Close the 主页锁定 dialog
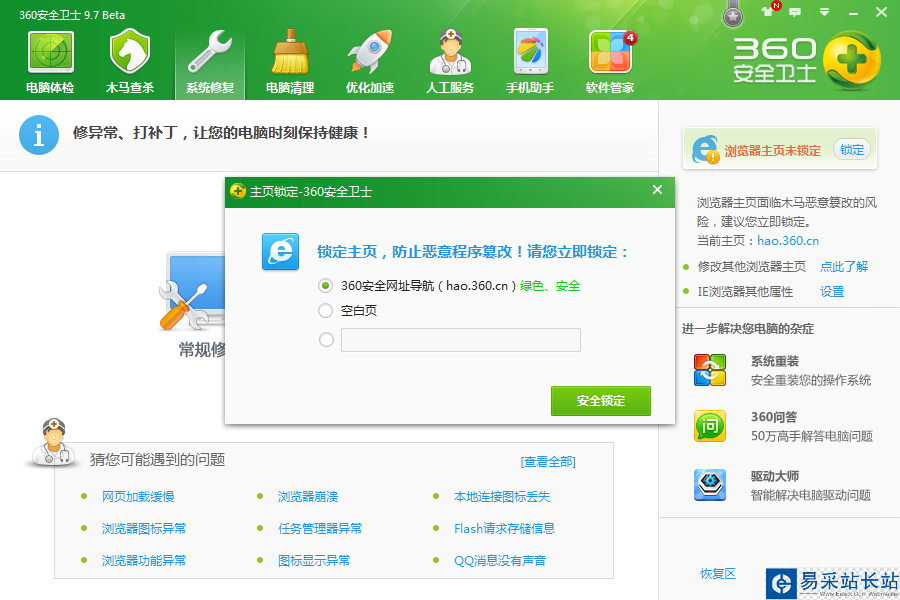Image resolution: width=900 pixels, height=600 pixels. [657, 189]
